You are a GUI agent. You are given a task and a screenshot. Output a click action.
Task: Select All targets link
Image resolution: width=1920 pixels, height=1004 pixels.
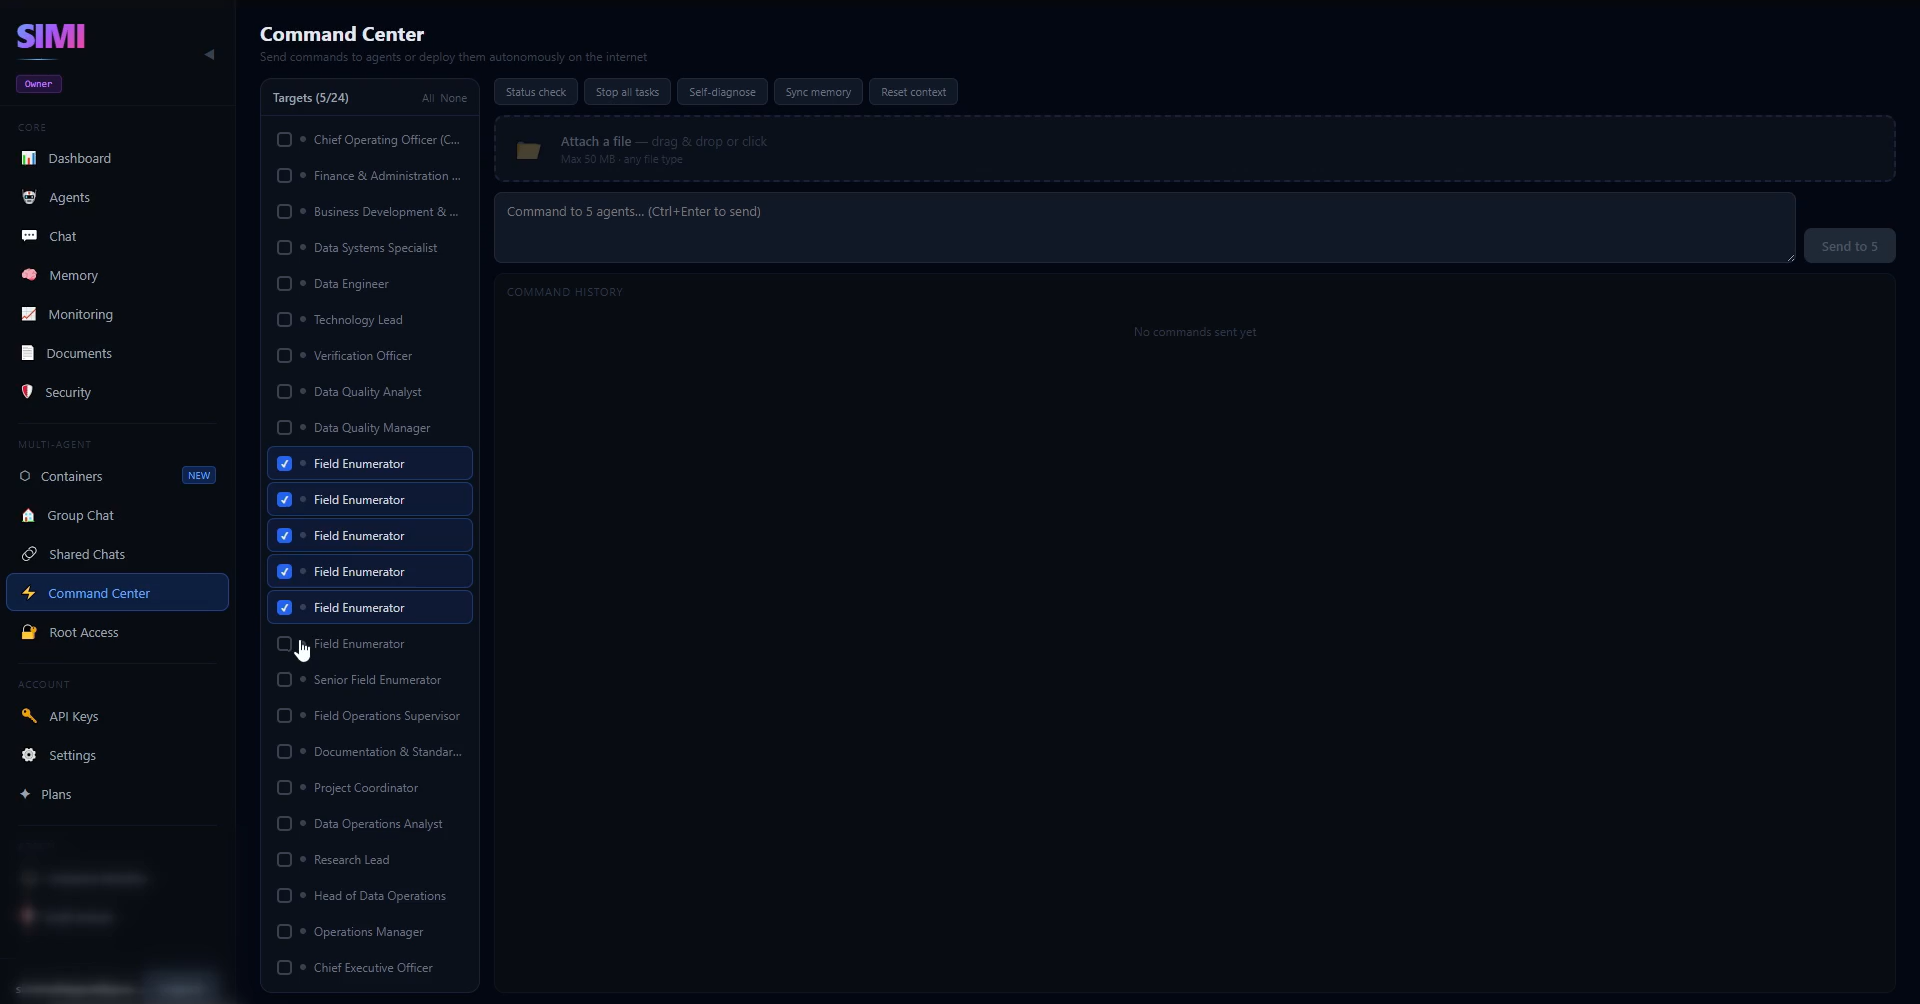pyautogui.click(x=428, y=98)
